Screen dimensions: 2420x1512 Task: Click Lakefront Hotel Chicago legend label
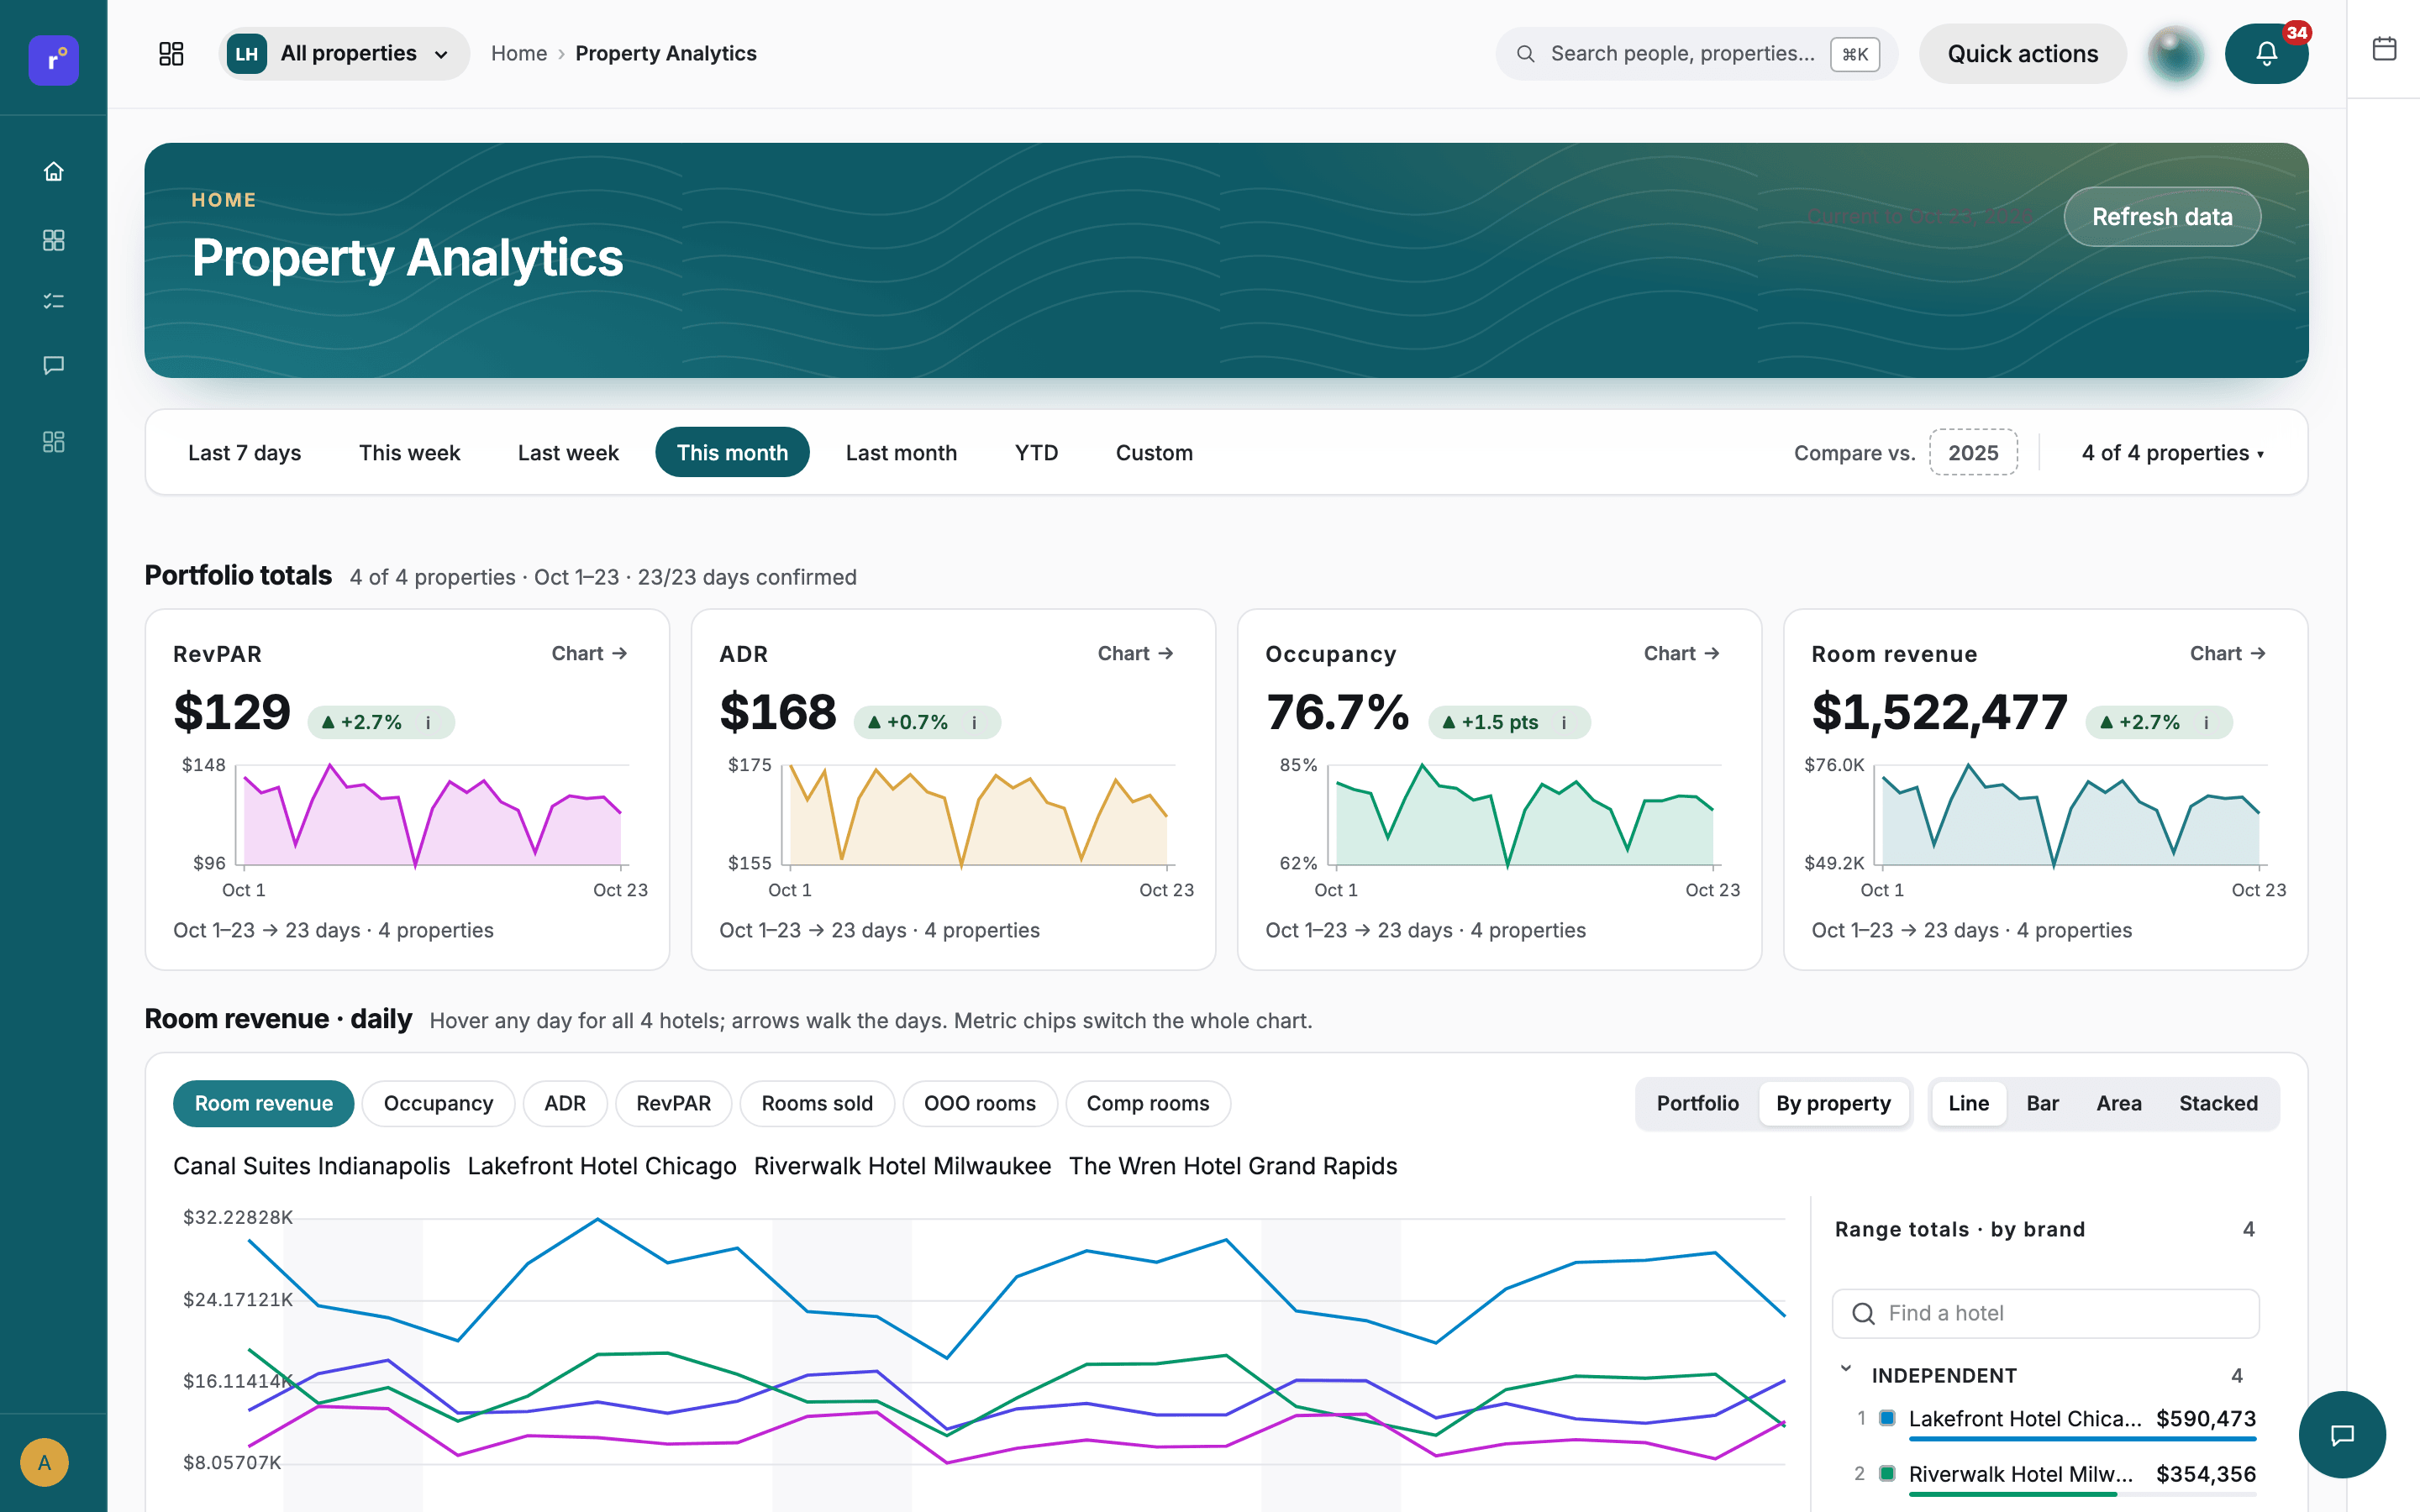tap(602, 1166)
